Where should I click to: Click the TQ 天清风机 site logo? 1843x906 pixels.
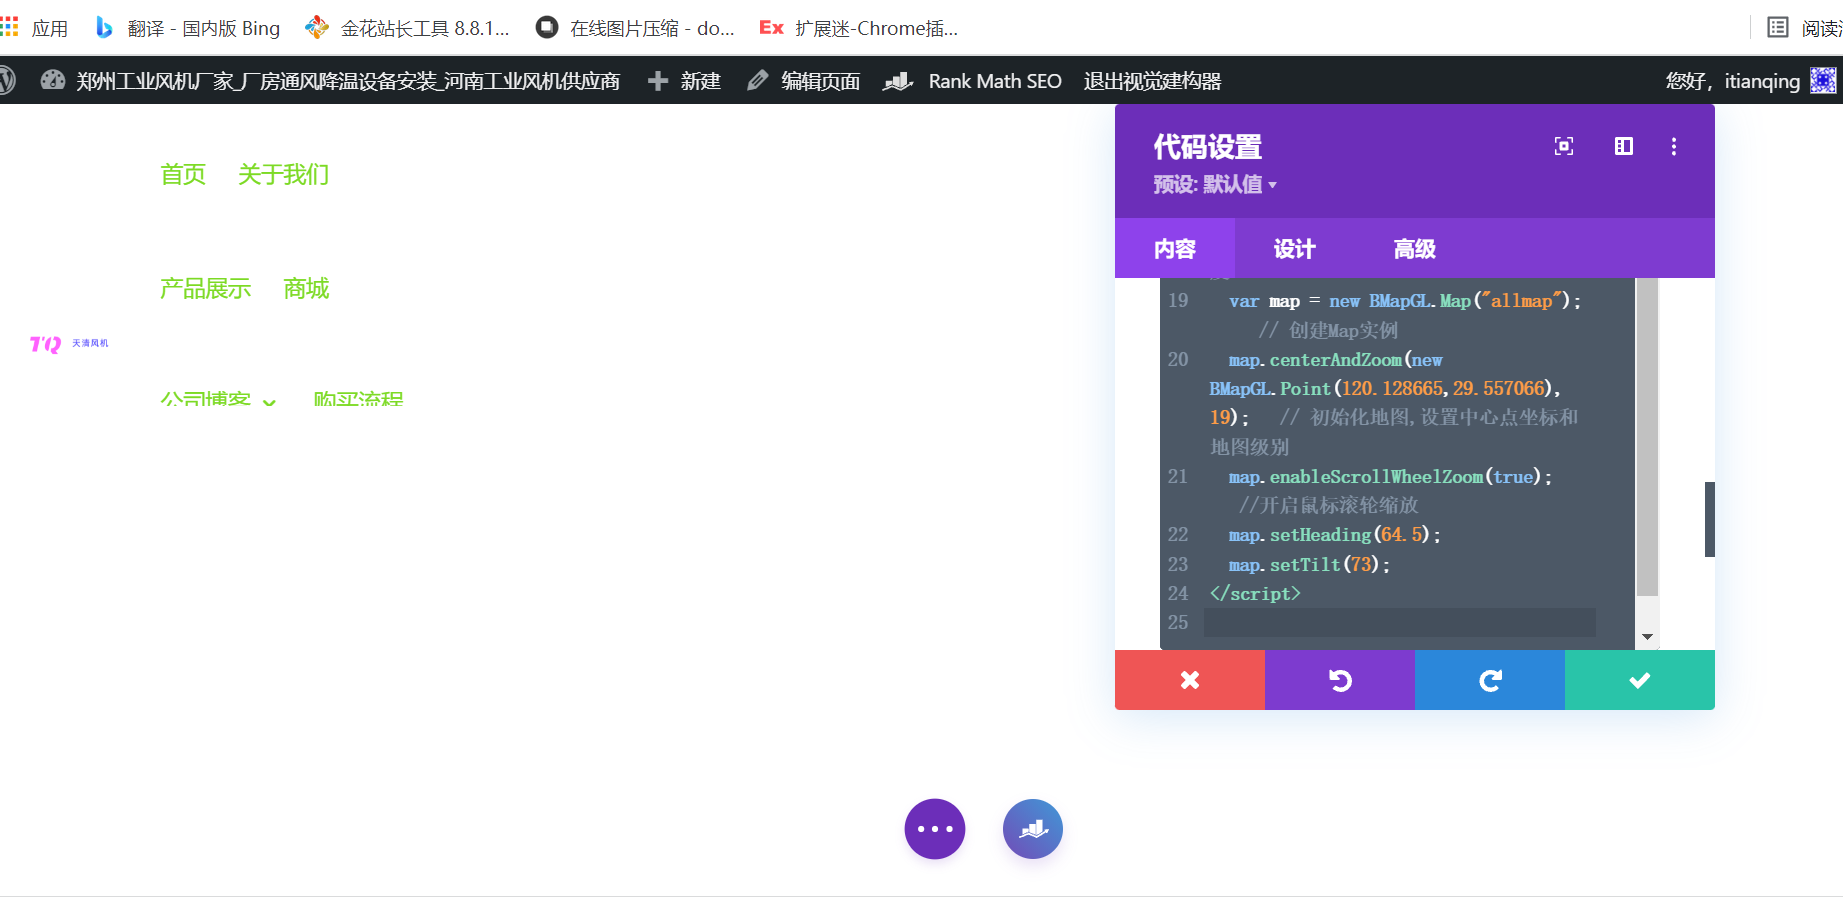coord(69,344)
